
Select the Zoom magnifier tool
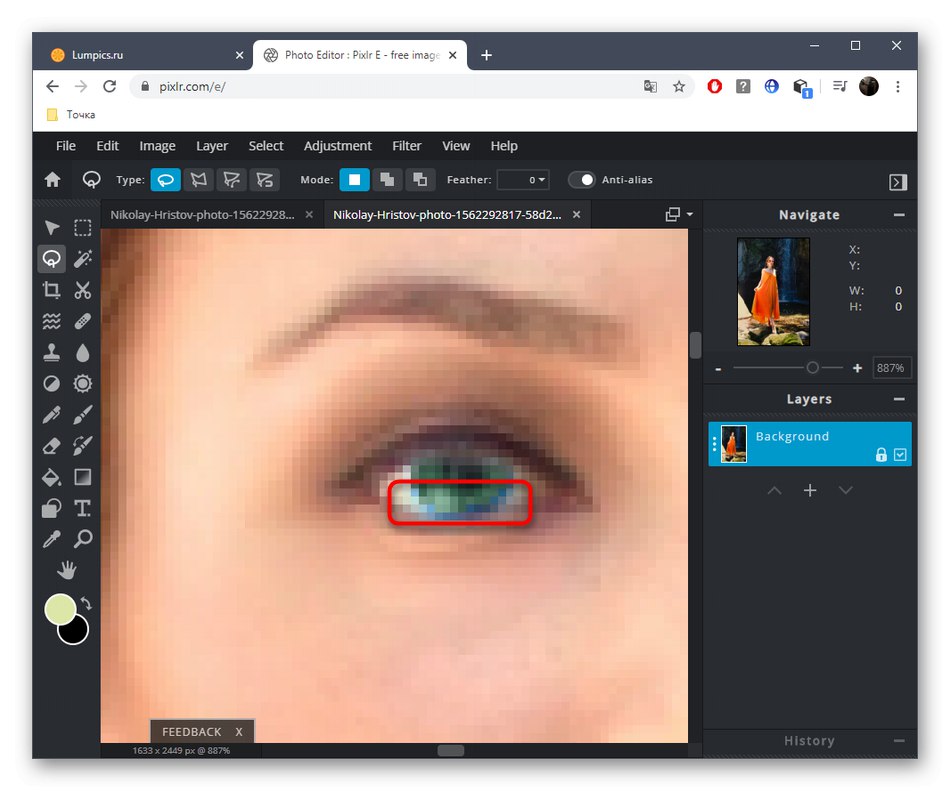(83, 539)
